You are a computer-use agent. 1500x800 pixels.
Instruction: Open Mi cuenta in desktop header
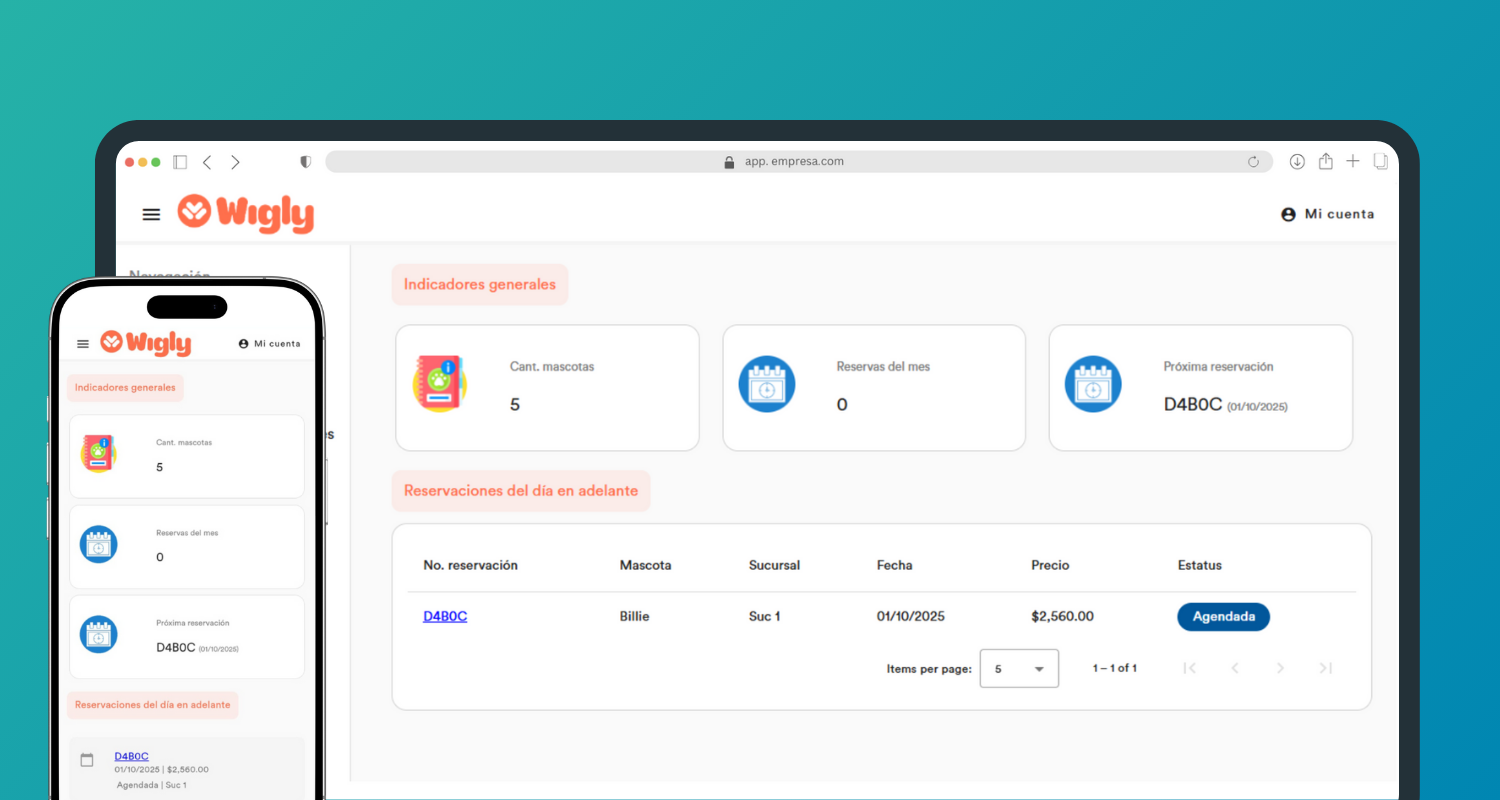point(1327,214)
